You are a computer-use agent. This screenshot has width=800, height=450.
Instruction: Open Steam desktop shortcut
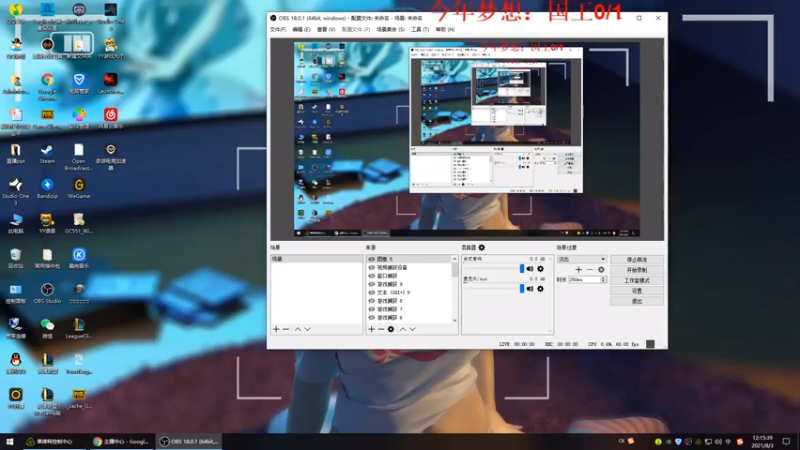(x=47, y=154)
